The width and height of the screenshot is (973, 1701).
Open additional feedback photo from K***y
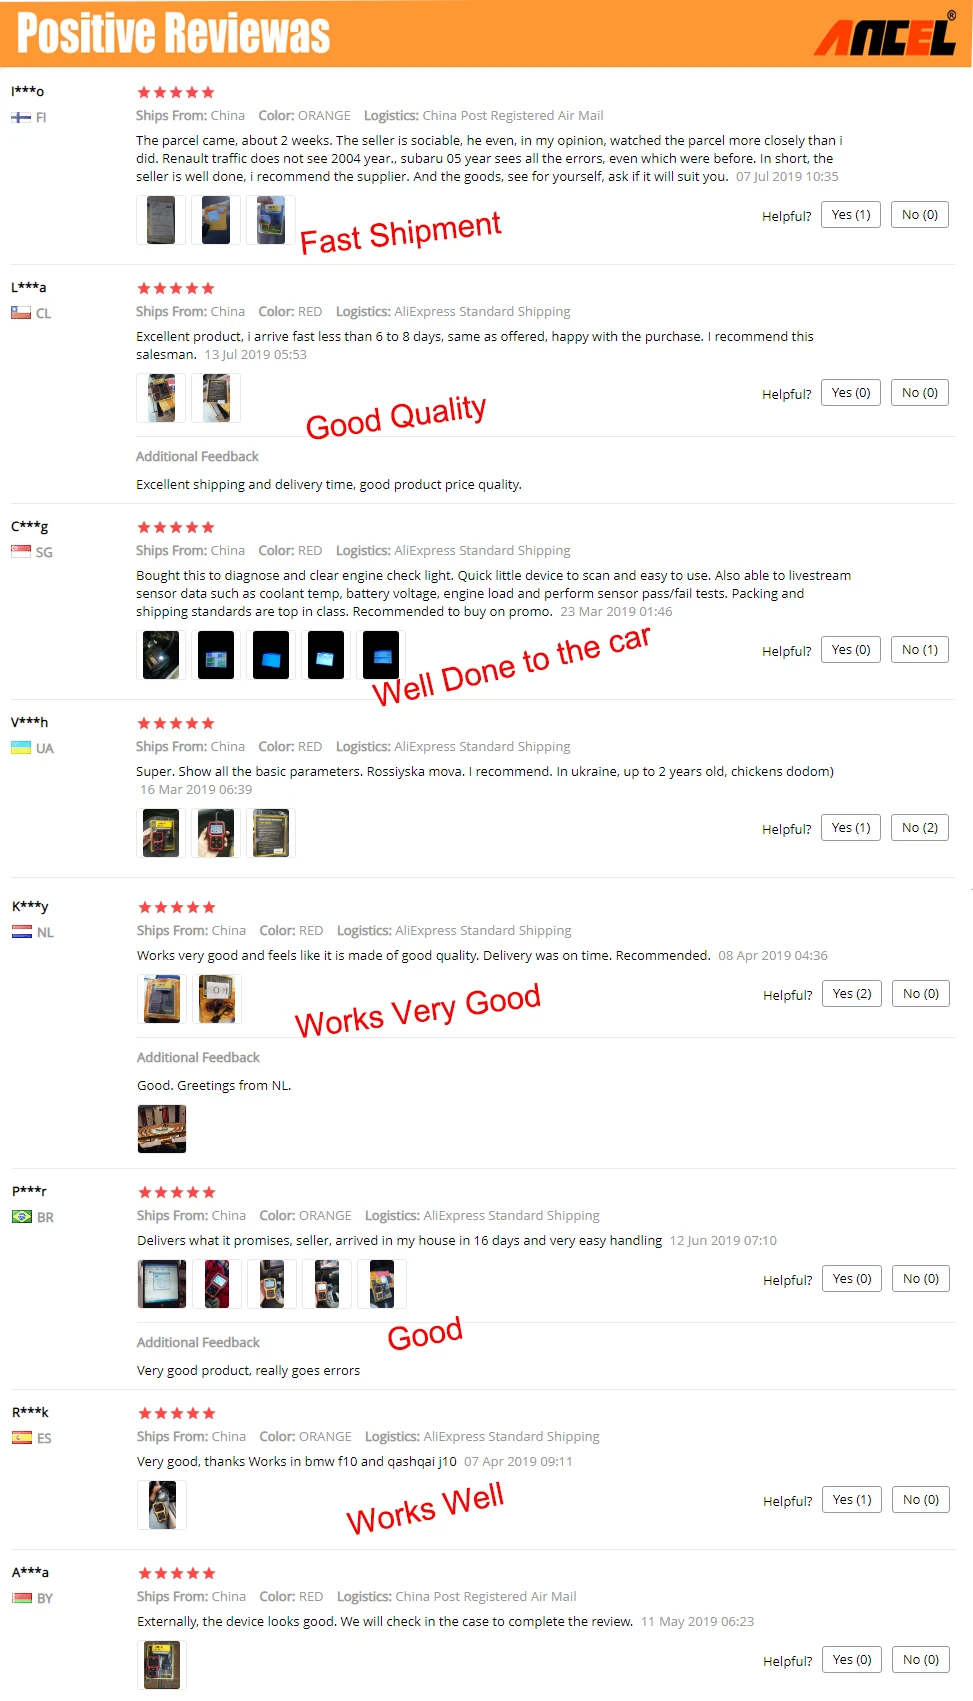pos(162,1129)
